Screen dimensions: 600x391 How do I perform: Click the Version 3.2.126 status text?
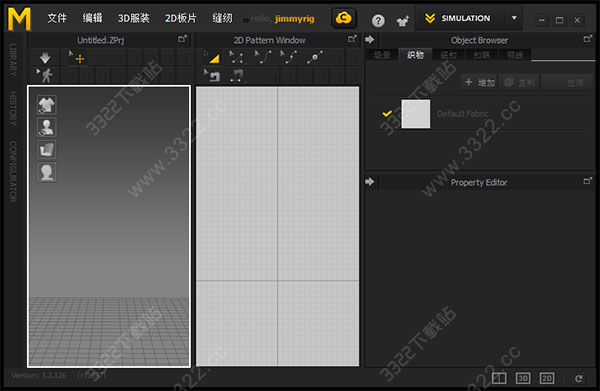coord(38,375)
